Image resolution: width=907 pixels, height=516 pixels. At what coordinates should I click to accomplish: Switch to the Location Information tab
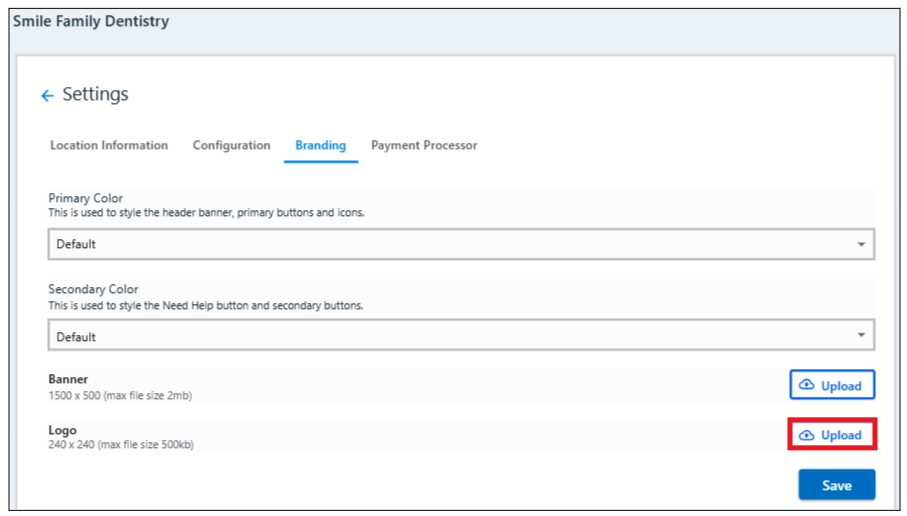tap(109, 145)
